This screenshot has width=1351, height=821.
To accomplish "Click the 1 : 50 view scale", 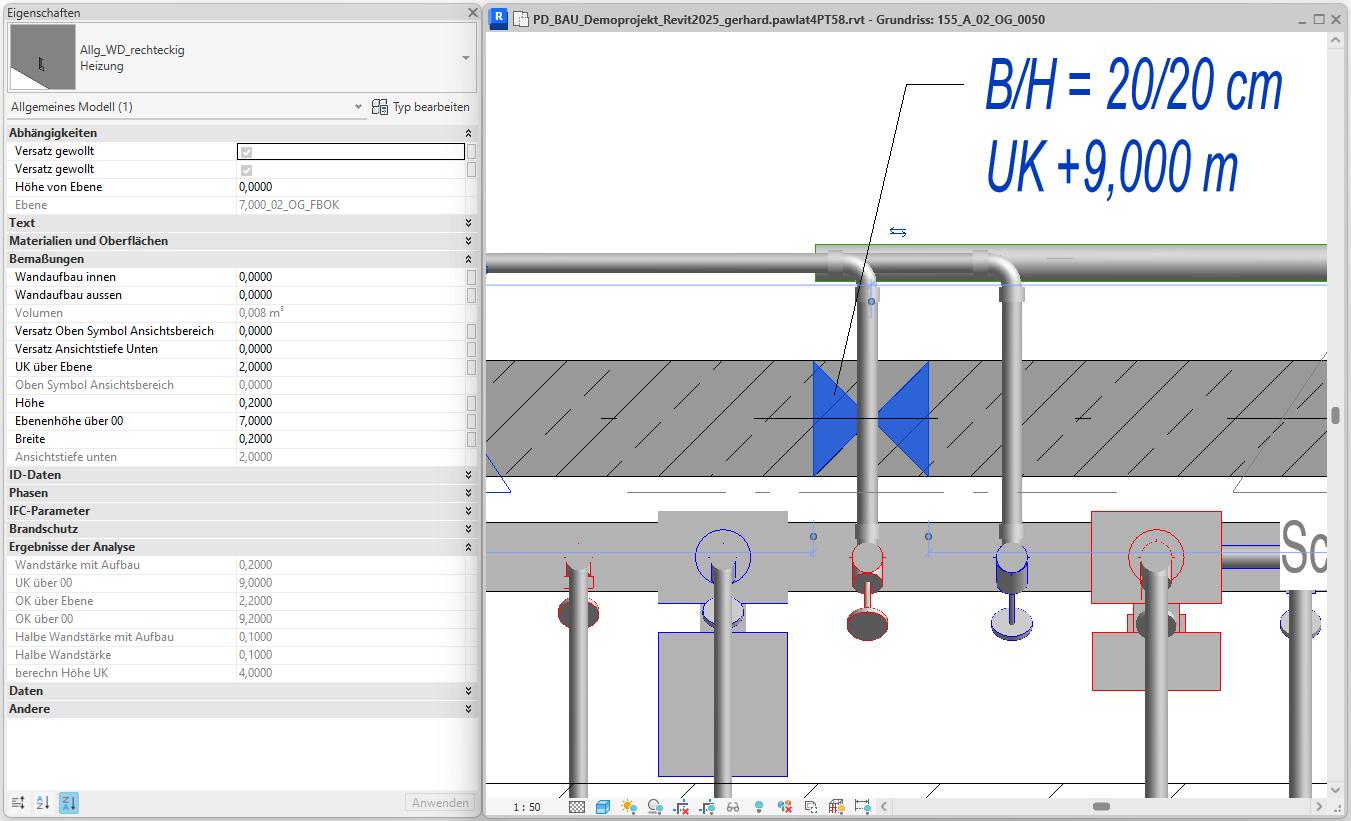I will pyautogui.click(x=527, y=807).
